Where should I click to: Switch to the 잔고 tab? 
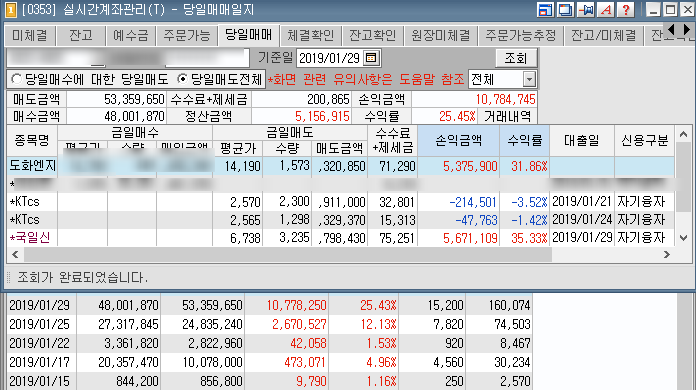tap(80, 35)
